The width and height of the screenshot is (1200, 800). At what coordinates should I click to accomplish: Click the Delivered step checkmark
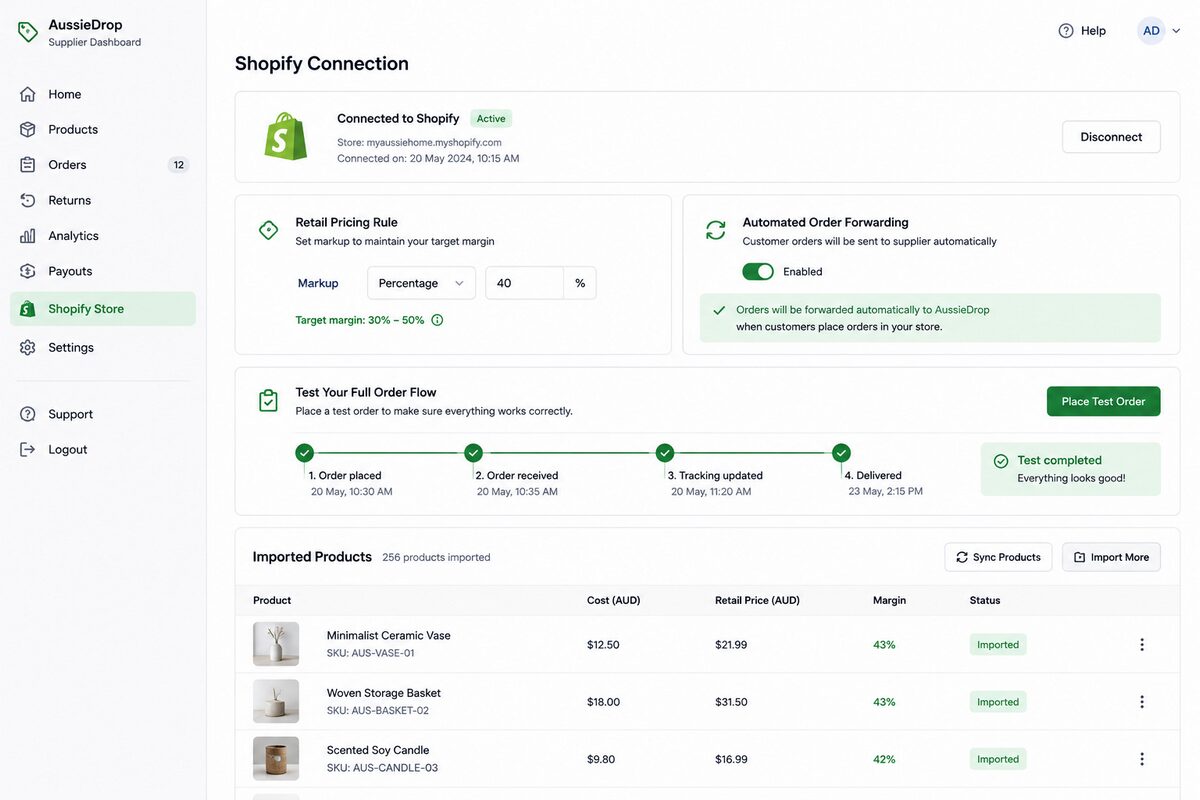841,453
